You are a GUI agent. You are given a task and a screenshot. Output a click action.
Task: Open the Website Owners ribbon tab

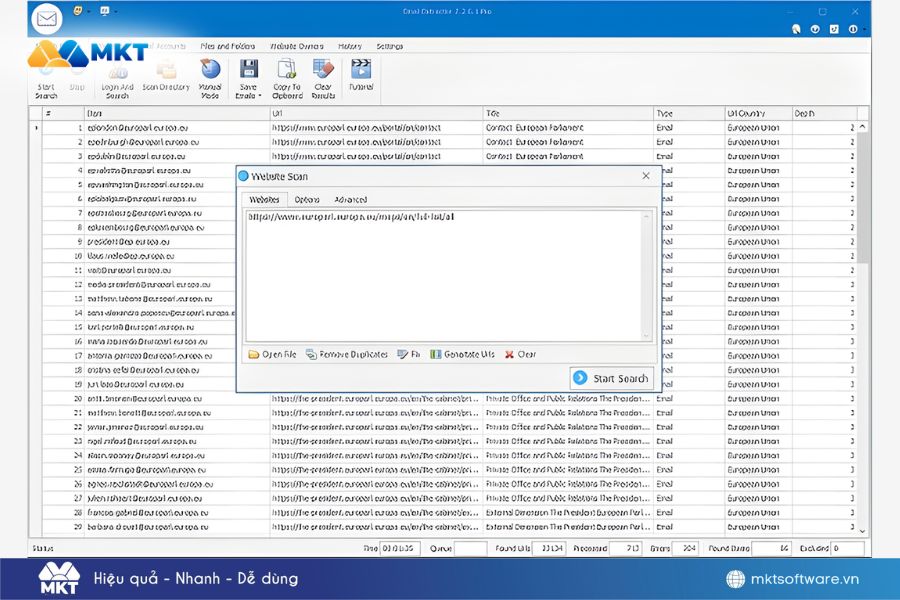coord(297,46)
